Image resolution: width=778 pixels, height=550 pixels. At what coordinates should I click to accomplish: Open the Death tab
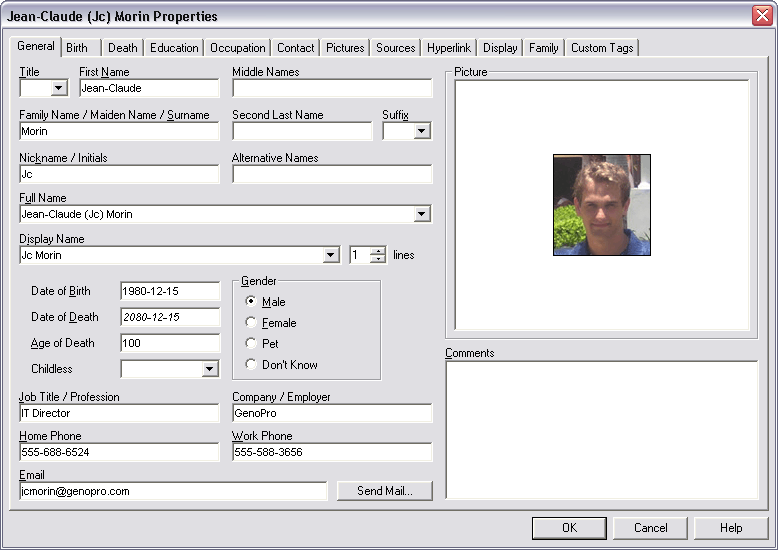pos(123,48)
